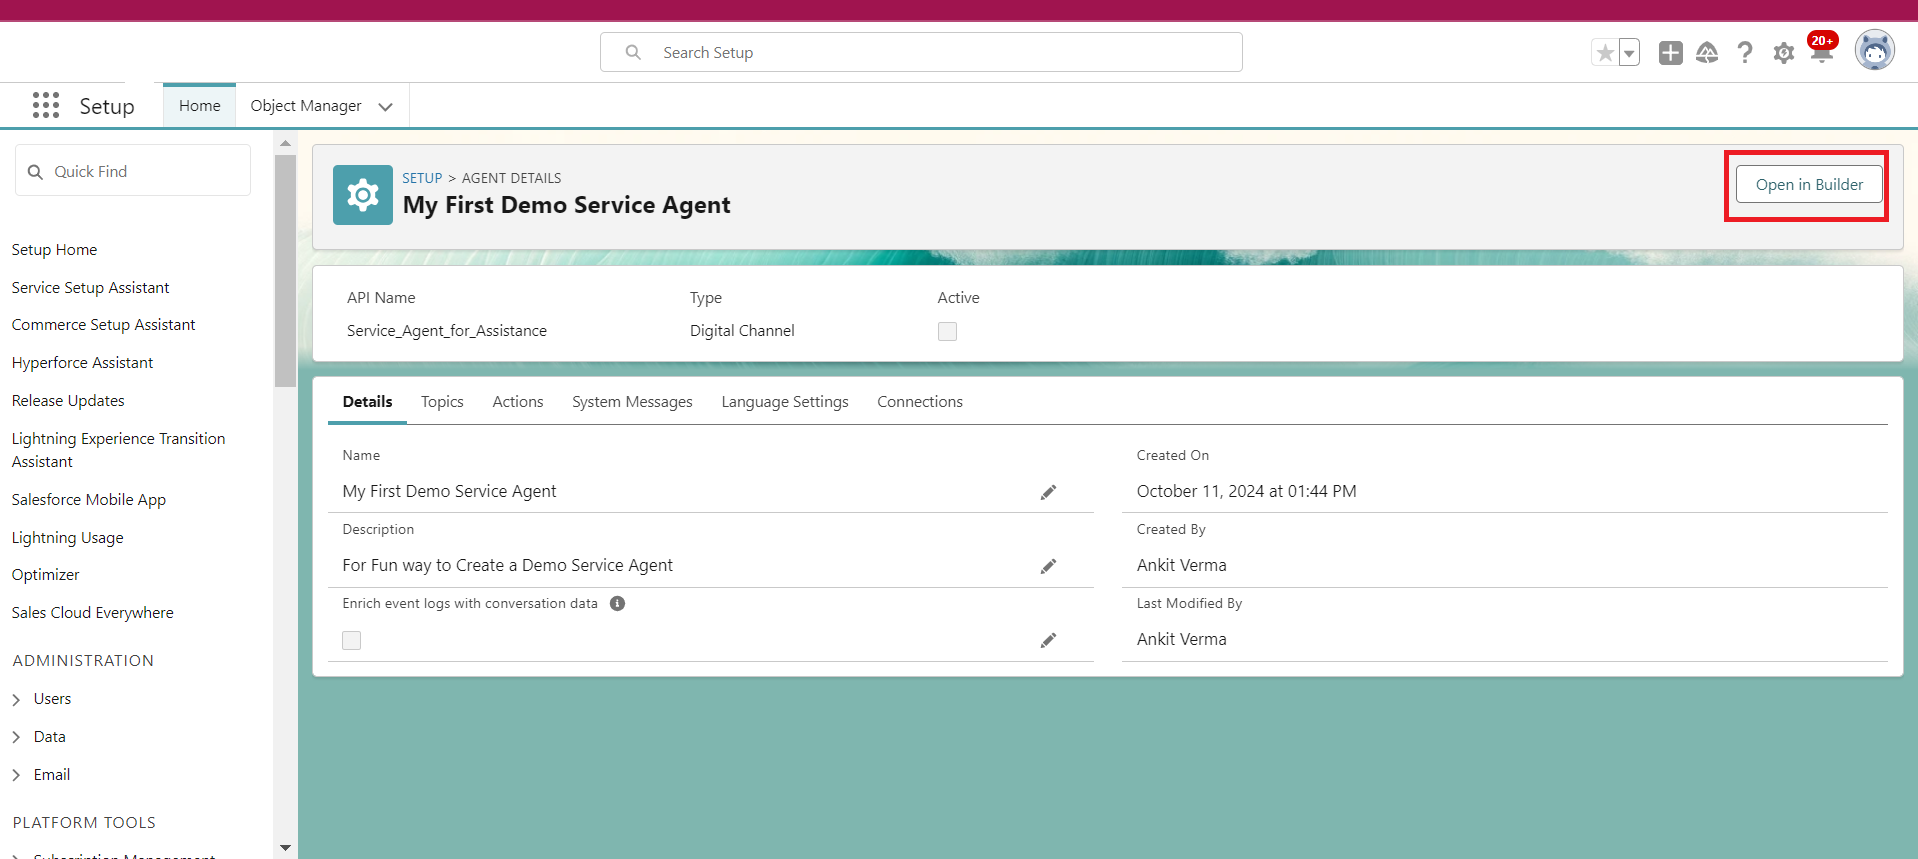Click the 'Ankit Verma' Created By value
The height and width of the screenshot is (859, 1918).
pos(1181,565)
